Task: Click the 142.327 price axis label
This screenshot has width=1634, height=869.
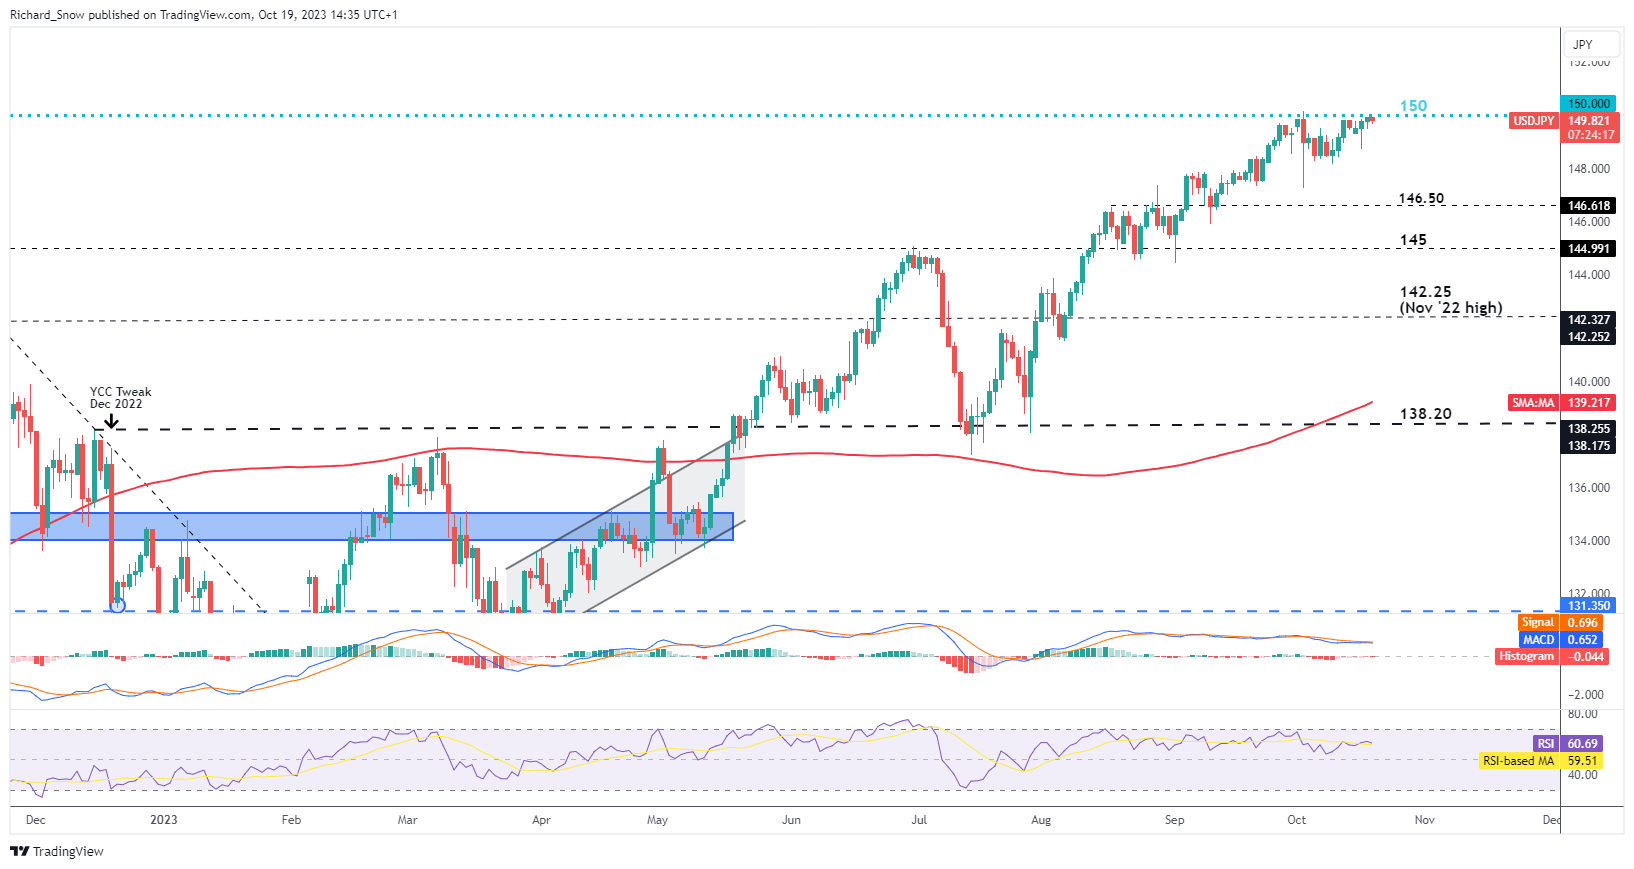Action: (x=1588, y=320)
